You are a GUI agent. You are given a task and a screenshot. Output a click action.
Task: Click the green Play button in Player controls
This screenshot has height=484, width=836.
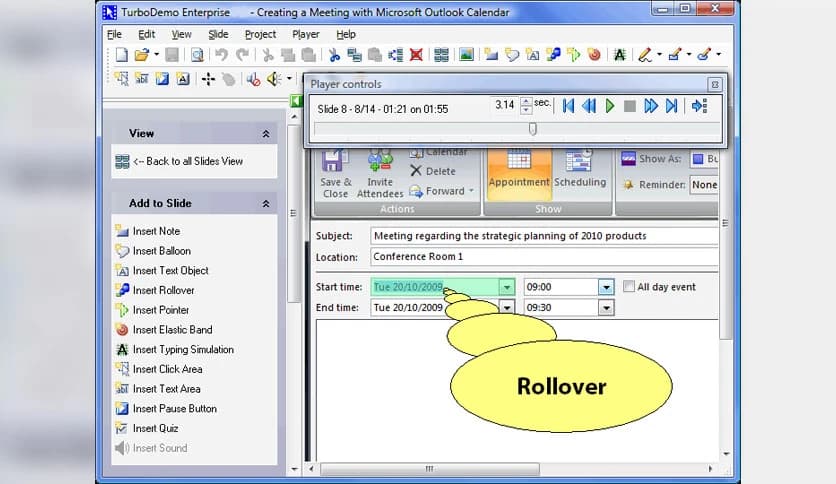(610, 106)
